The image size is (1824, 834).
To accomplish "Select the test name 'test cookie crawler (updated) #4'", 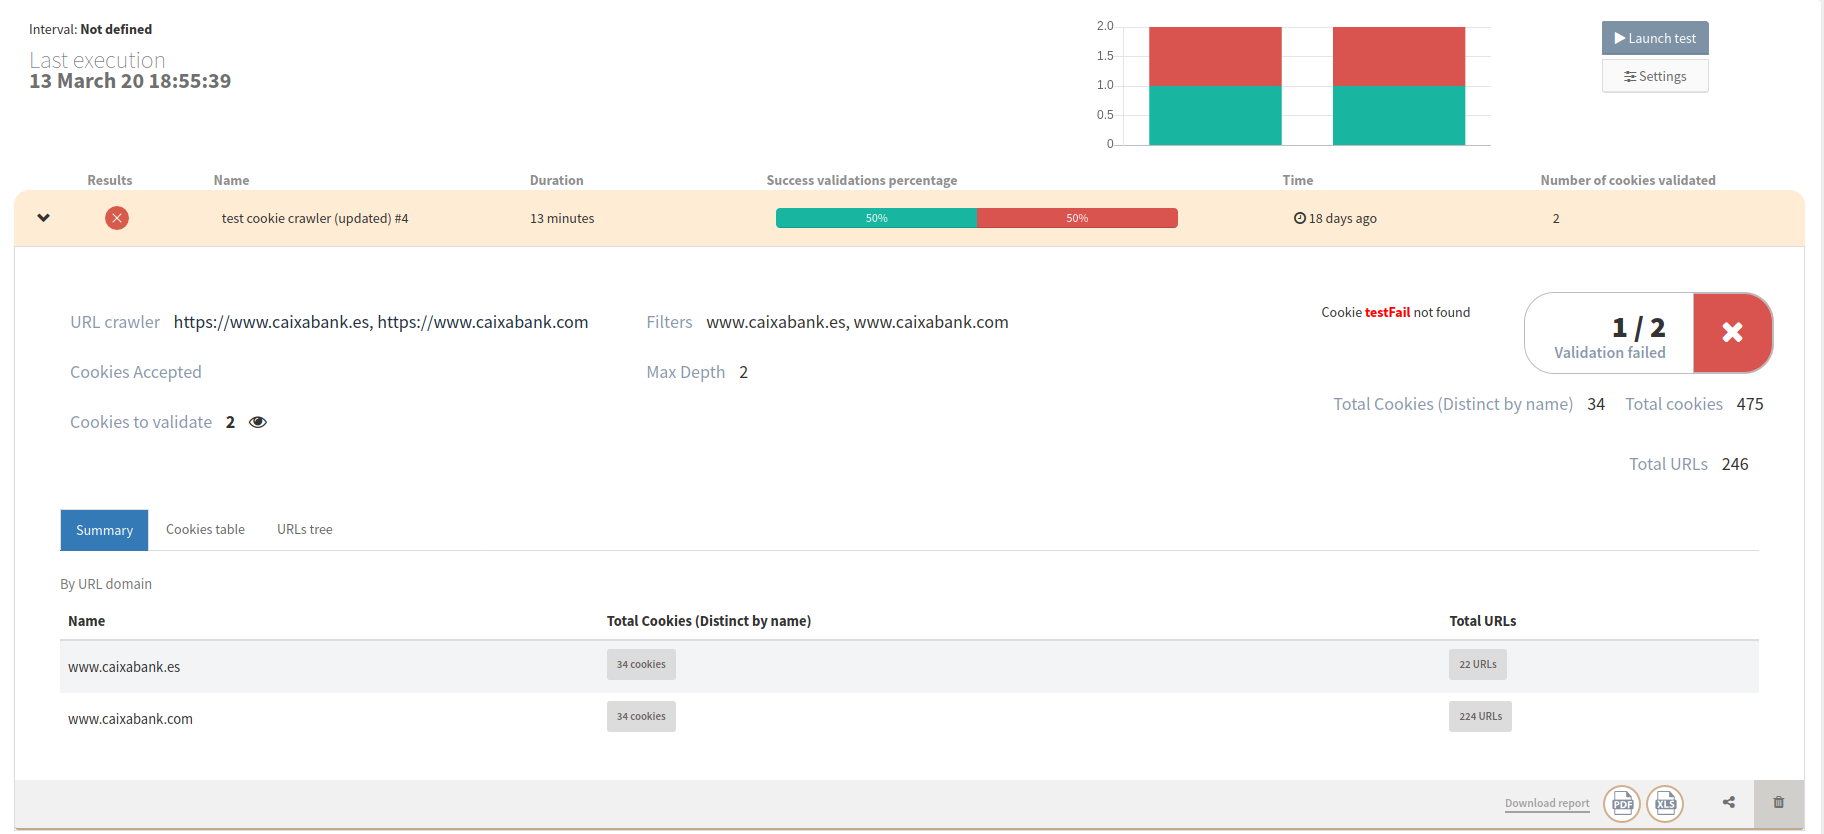I will (x=315, y=219).
